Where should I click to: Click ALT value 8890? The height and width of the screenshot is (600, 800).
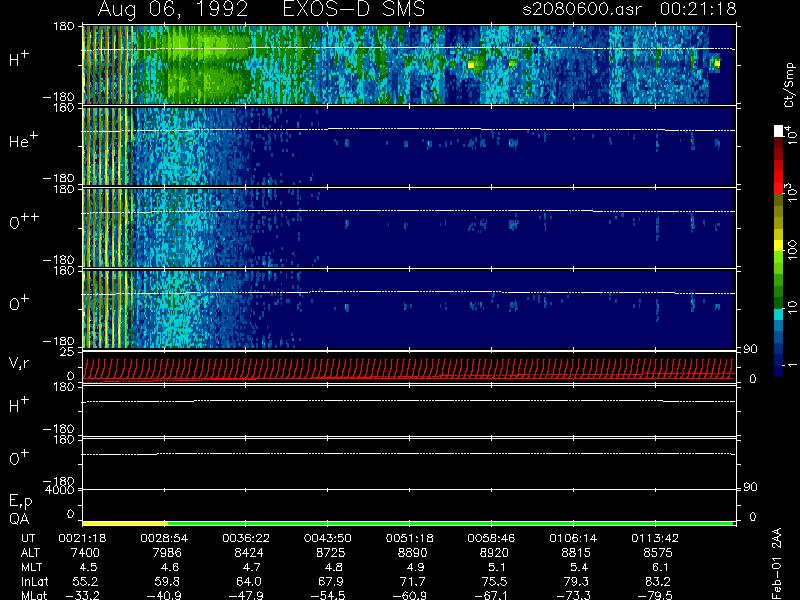pyautogui.click(x=413, y=553)
